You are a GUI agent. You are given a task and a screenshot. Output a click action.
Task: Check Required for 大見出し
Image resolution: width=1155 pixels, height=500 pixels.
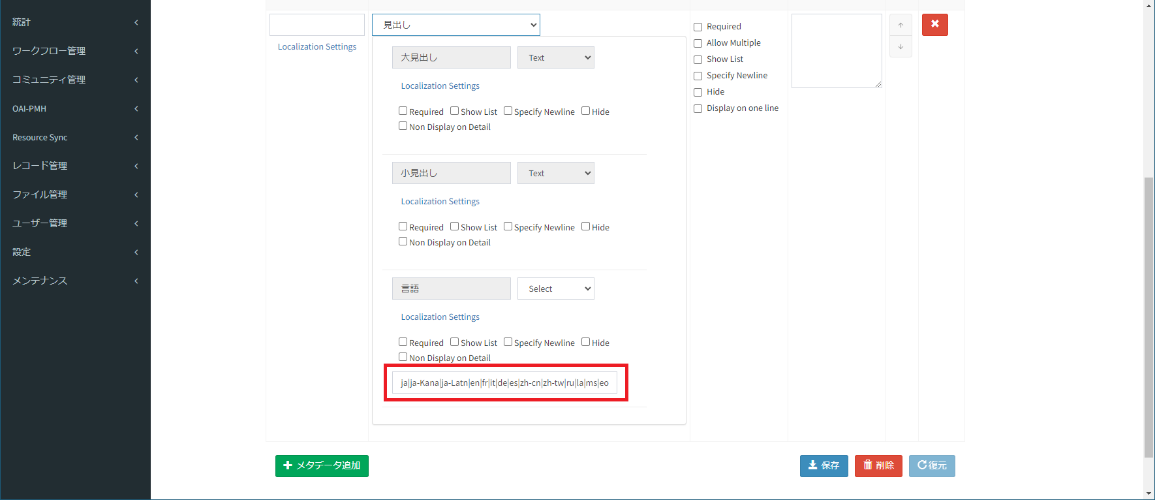click(x=403, y=111)
